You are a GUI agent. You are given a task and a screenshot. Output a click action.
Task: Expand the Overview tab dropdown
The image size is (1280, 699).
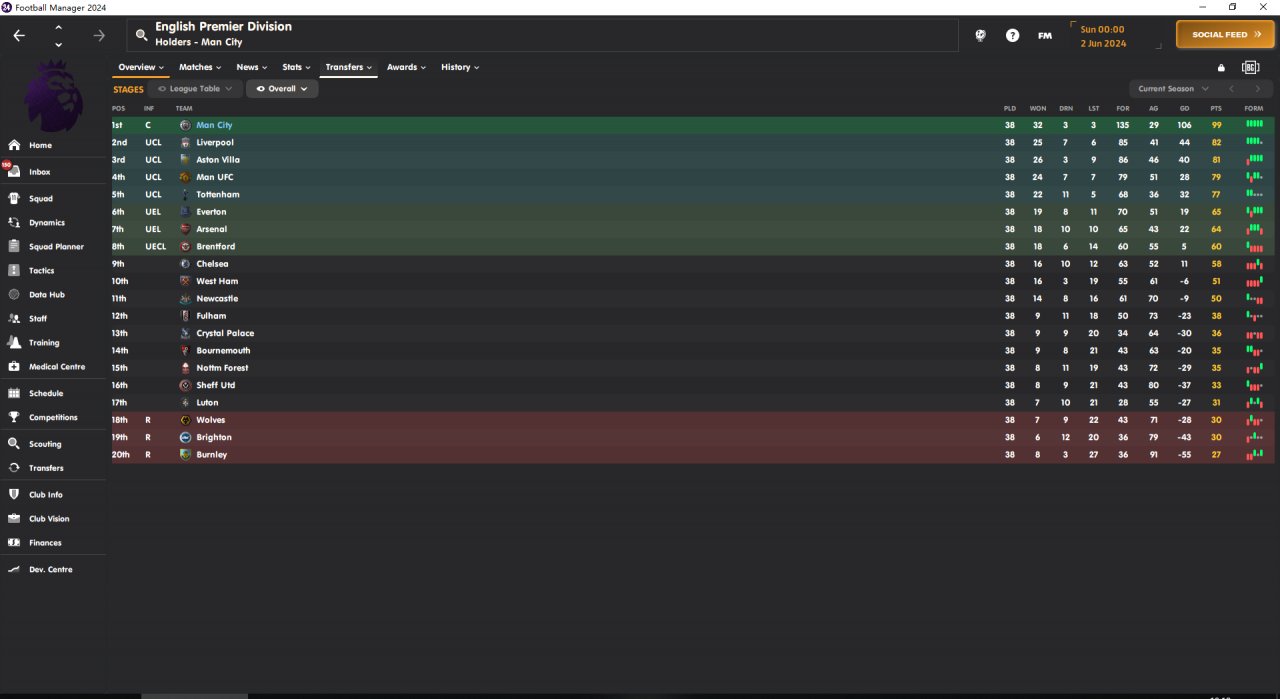coord(140,67)
